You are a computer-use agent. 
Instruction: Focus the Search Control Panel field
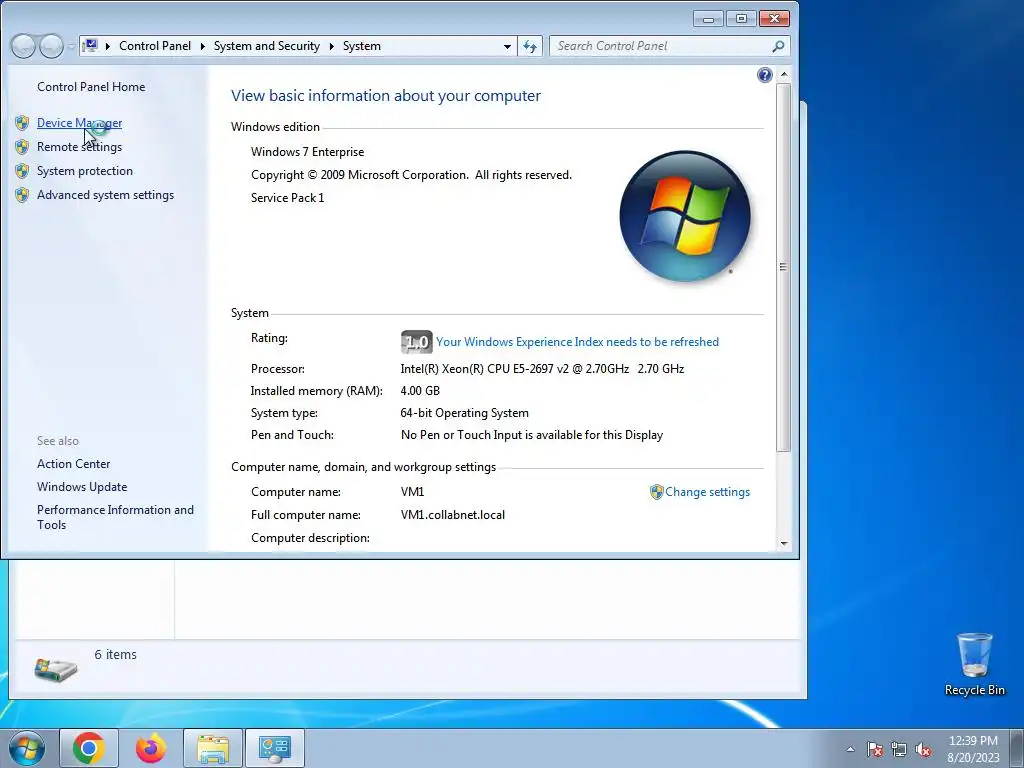[x=660, y=46]
